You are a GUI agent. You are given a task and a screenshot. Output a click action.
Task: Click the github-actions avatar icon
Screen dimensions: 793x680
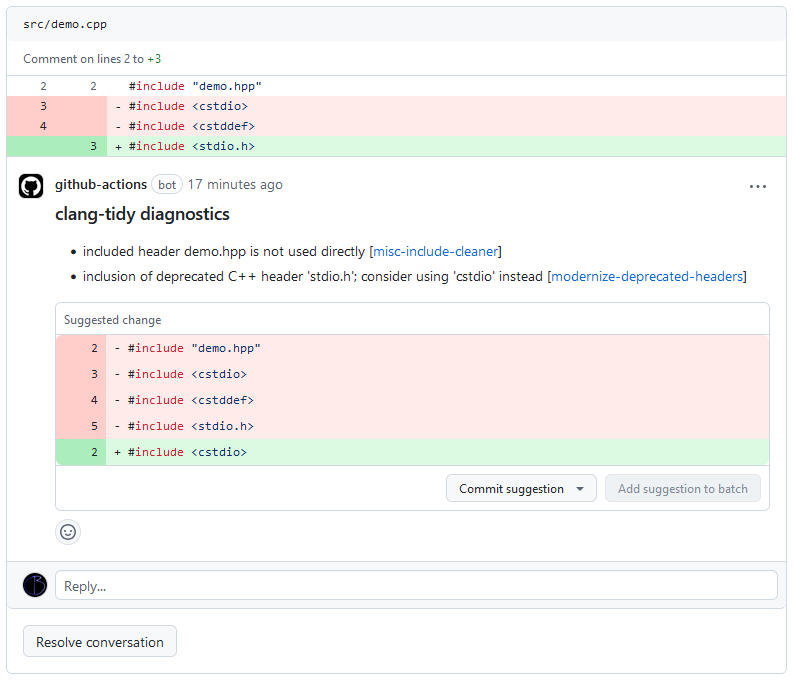point(31,185)
